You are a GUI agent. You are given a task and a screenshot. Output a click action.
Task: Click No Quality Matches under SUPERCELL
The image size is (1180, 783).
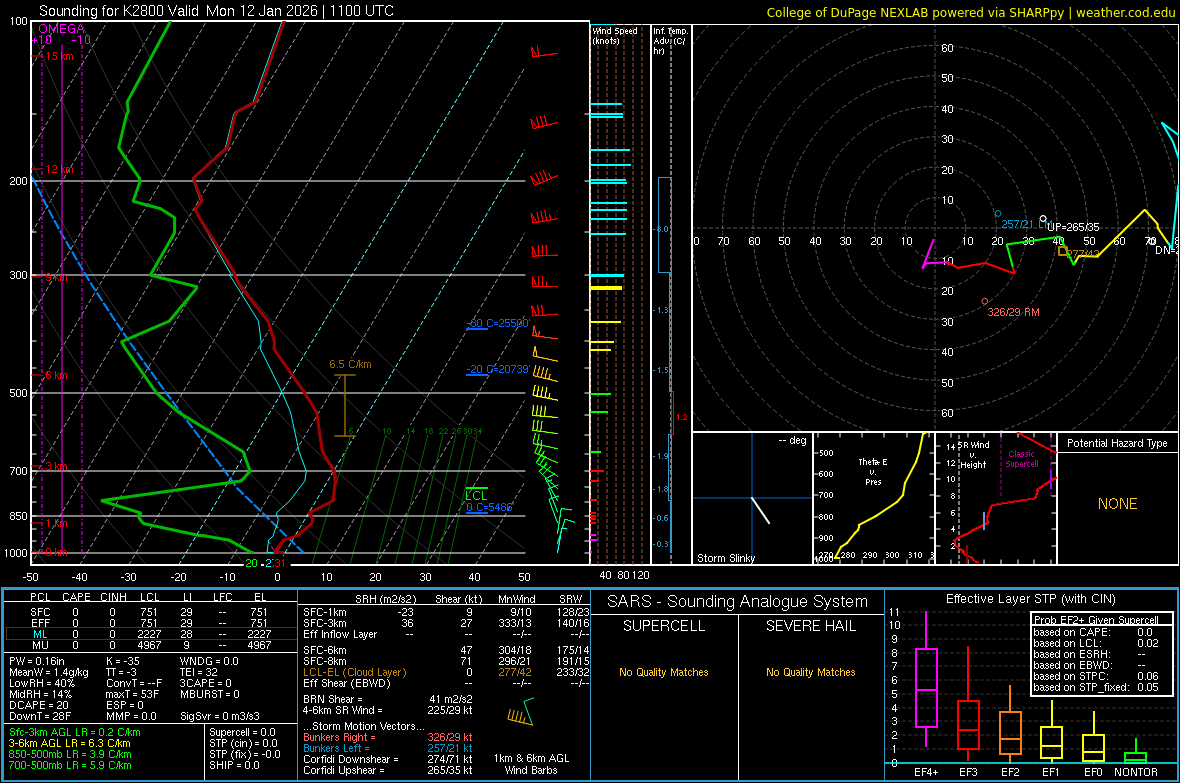(664, 672)
